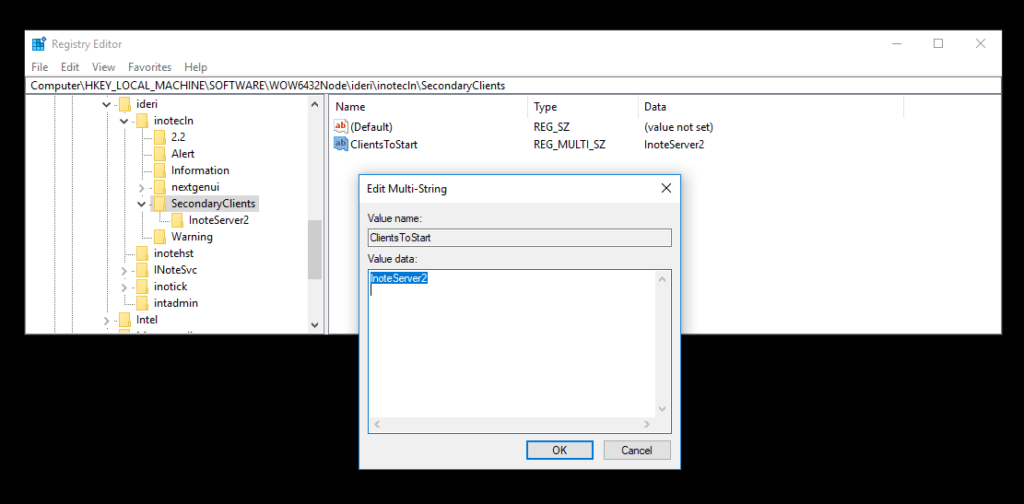This screenshot has width=1024, height=504.
Task: Click the Intel folder icon
Action: pos(125,320)
